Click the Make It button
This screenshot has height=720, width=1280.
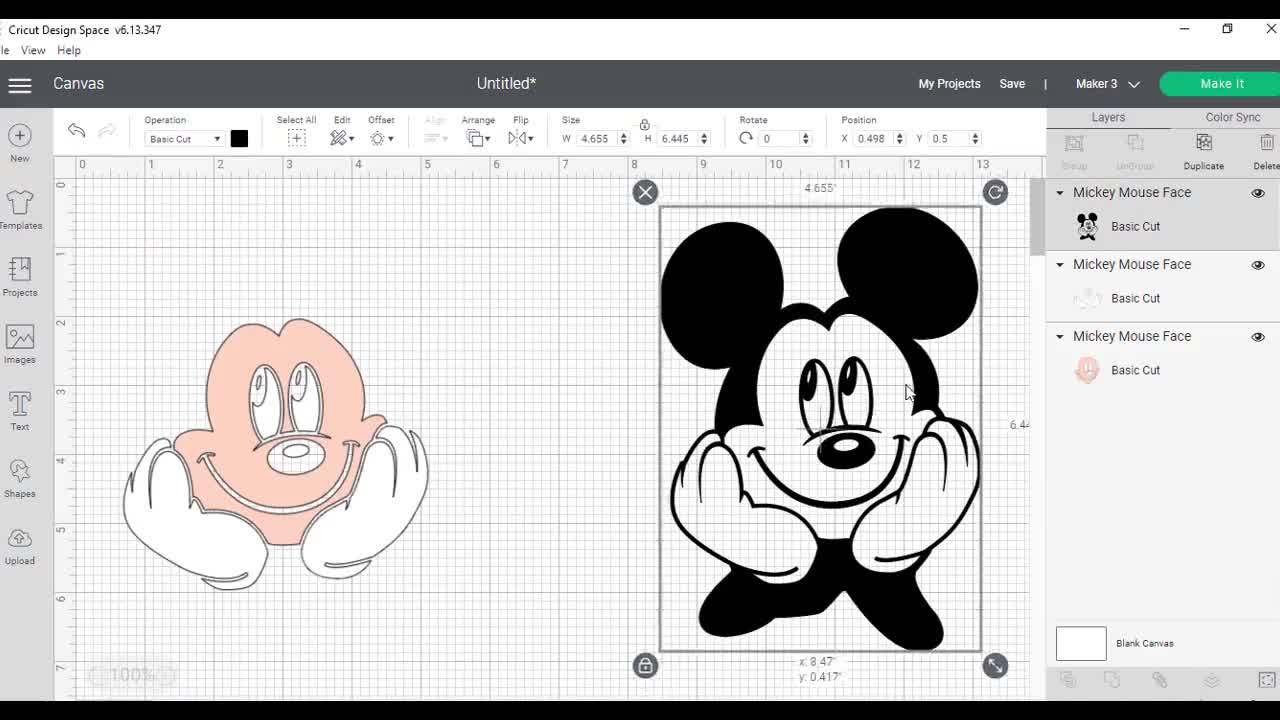pos(1221,84)
